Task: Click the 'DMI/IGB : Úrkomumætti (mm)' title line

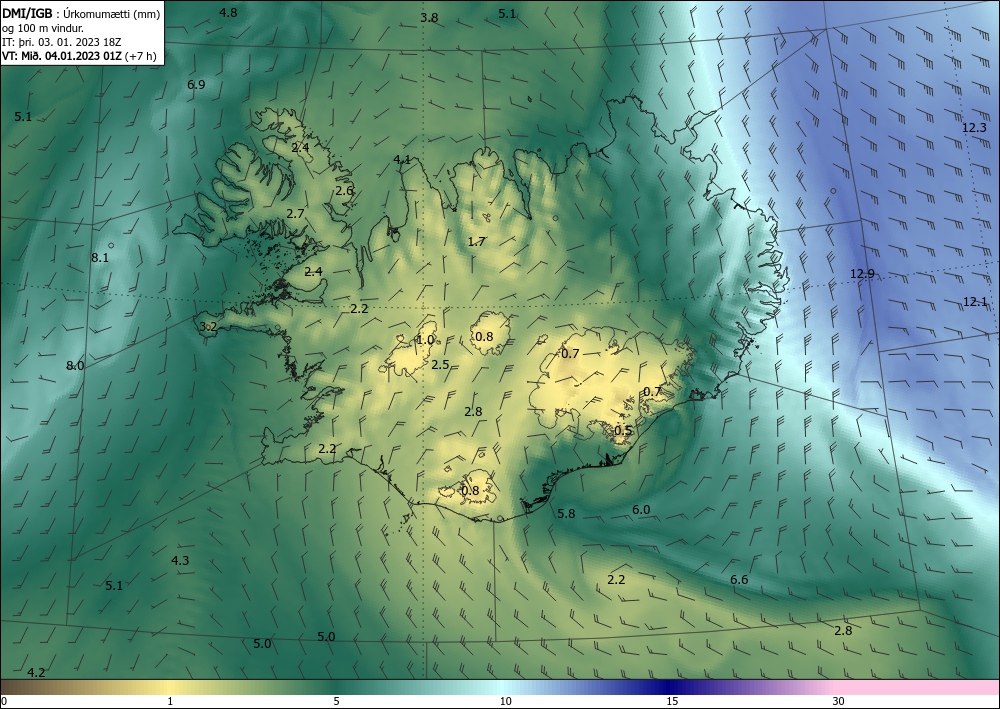Action: 81,13
